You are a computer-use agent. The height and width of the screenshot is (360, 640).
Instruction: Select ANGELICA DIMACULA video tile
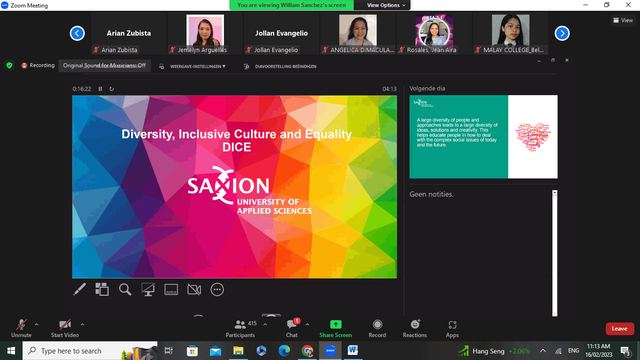(x=358, y=34)
